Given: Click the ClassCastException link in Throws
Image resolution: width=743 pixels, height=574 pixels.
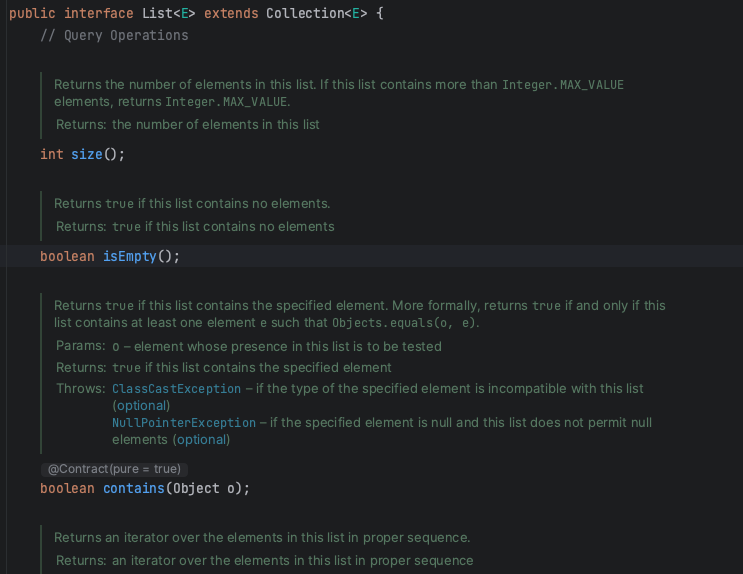Looking at the screenshot, I should pyautogui.click(x=176, y=389).
